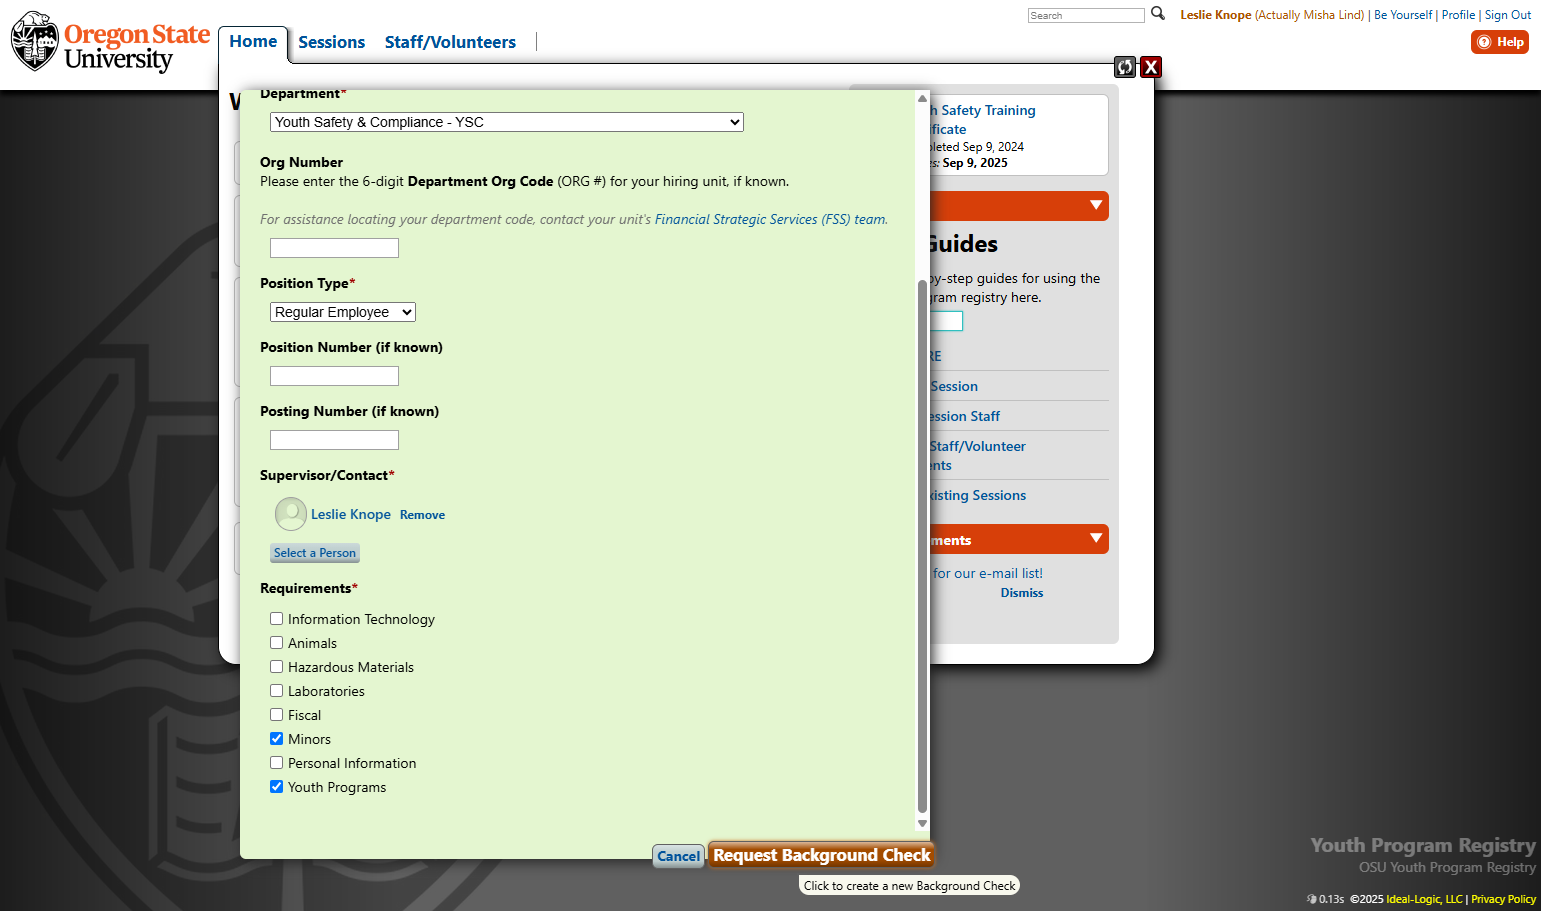Uncheck the Minors requirement
Image resolution: width=1541 pixels, height=911 pixels.
click(277, 739)
